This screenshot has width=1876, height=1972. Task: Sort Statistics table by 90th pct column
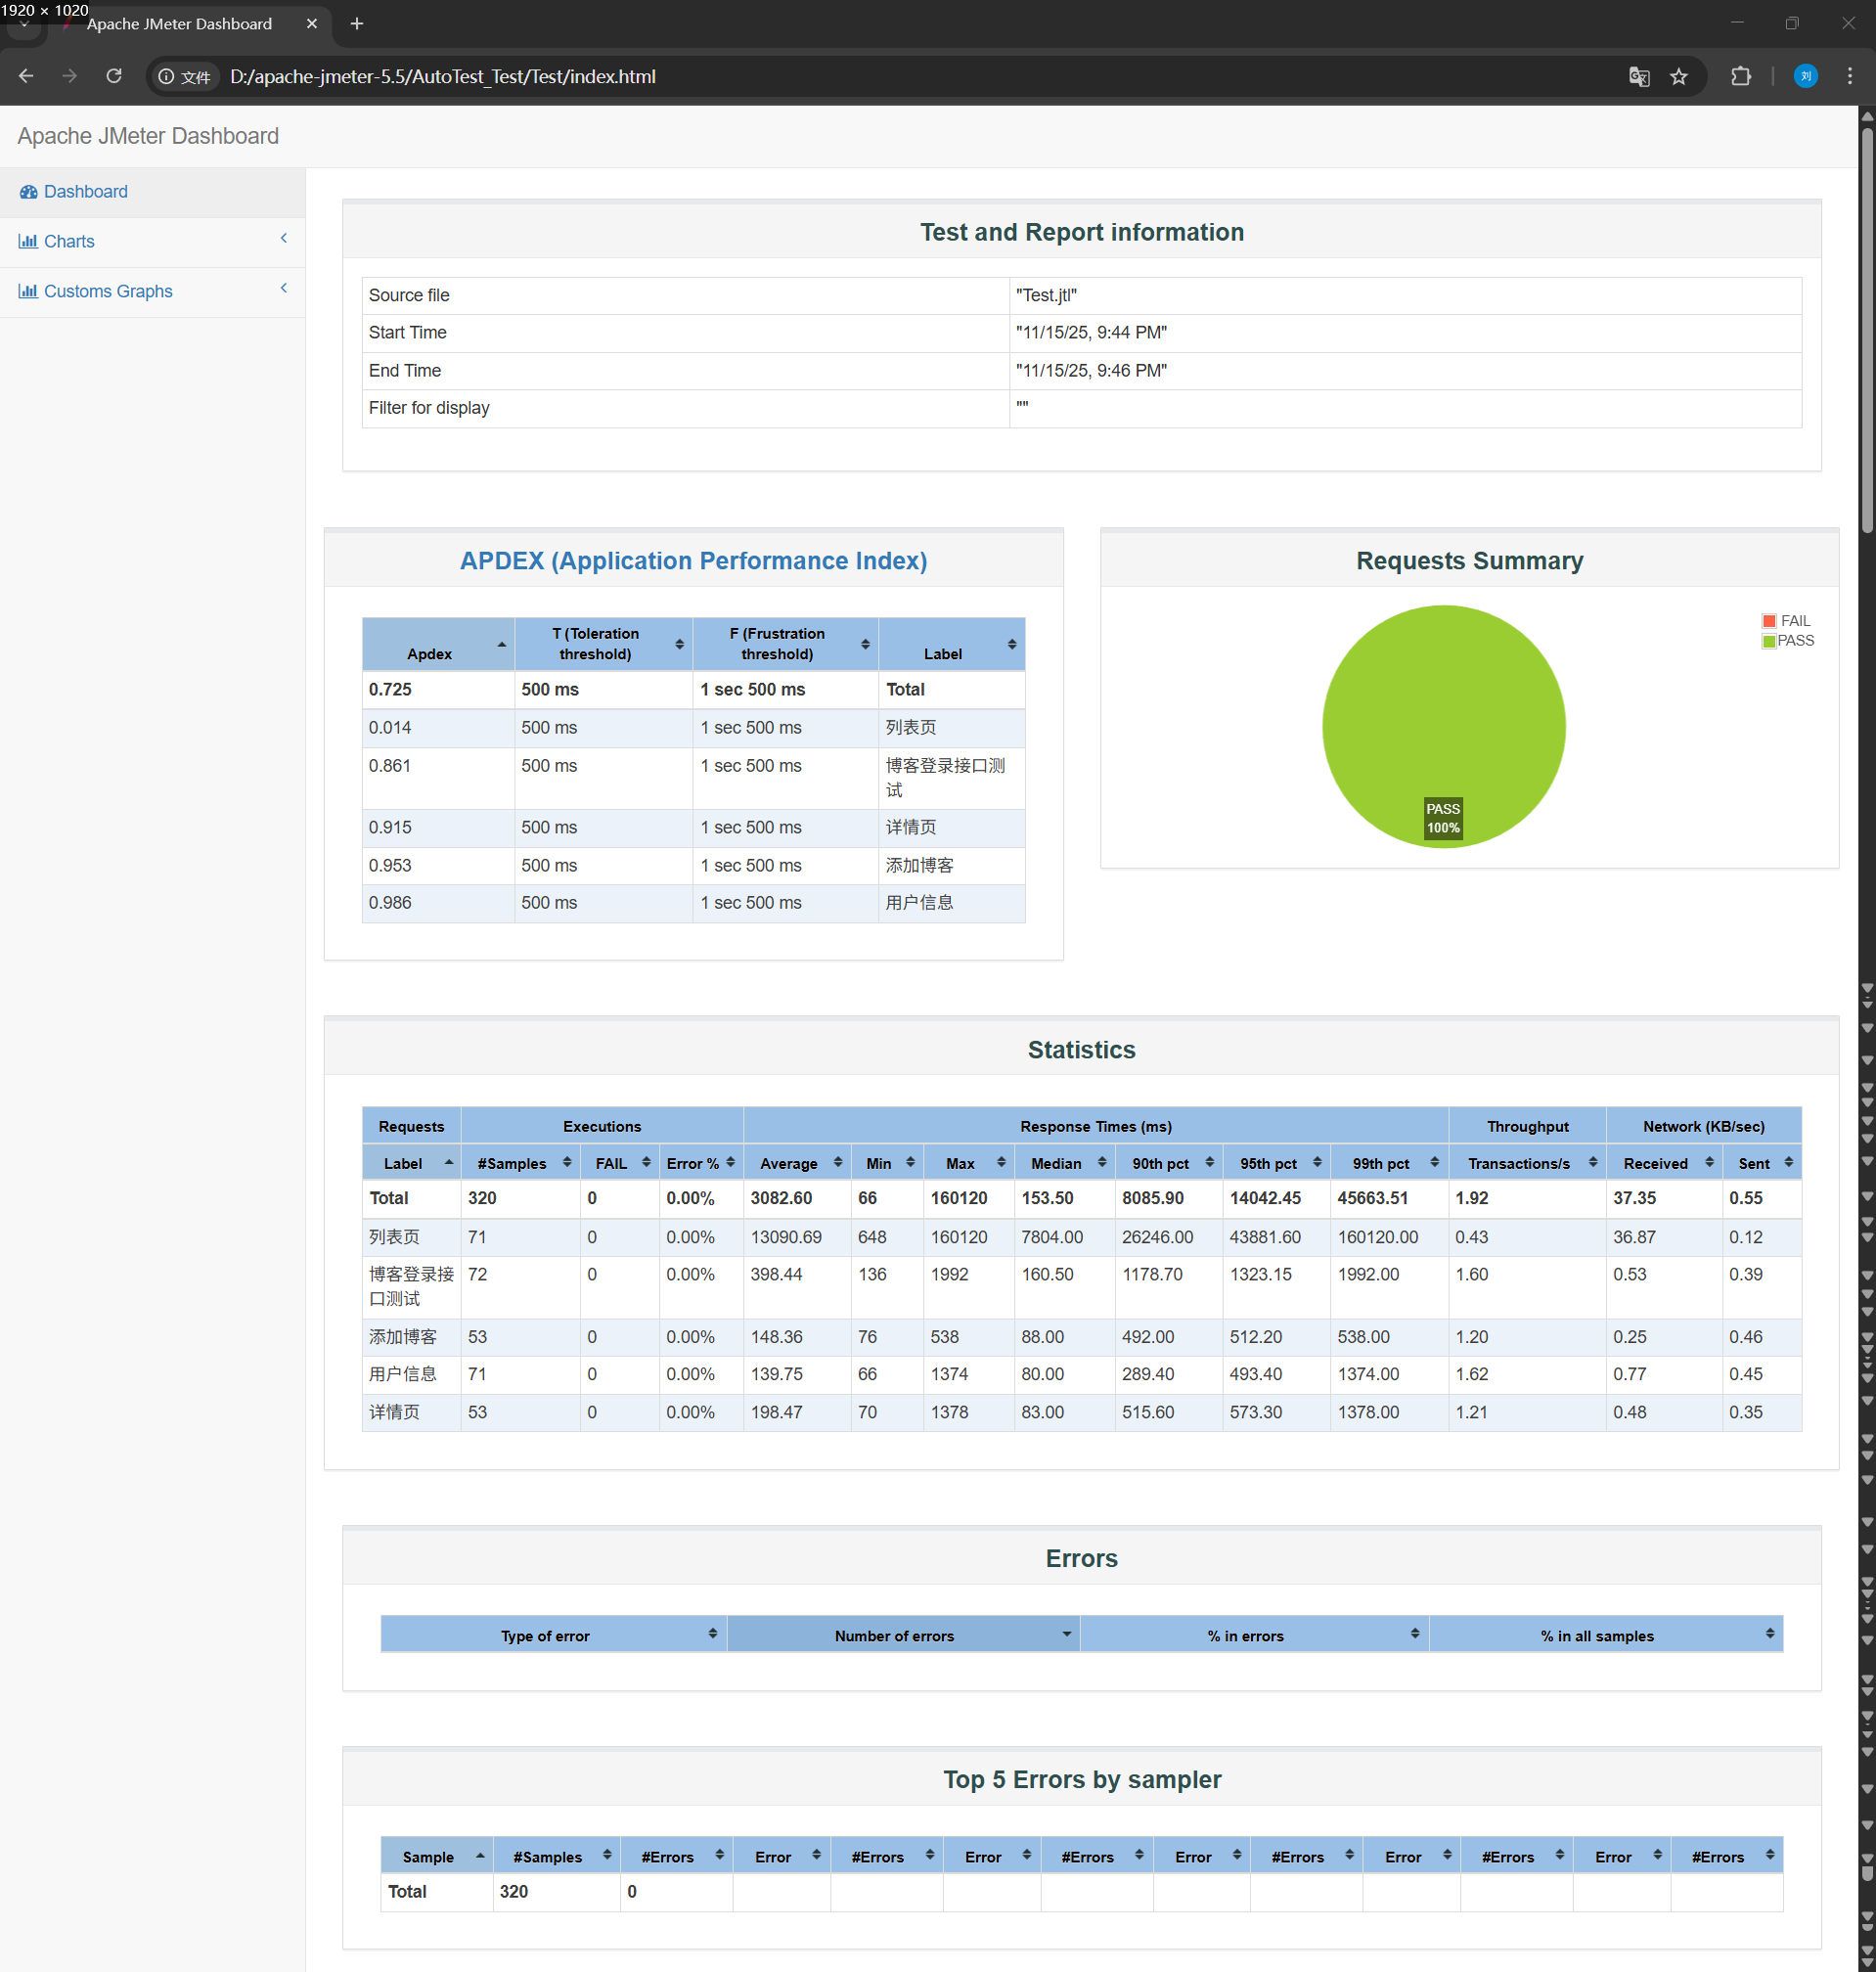[1168, 1163]
